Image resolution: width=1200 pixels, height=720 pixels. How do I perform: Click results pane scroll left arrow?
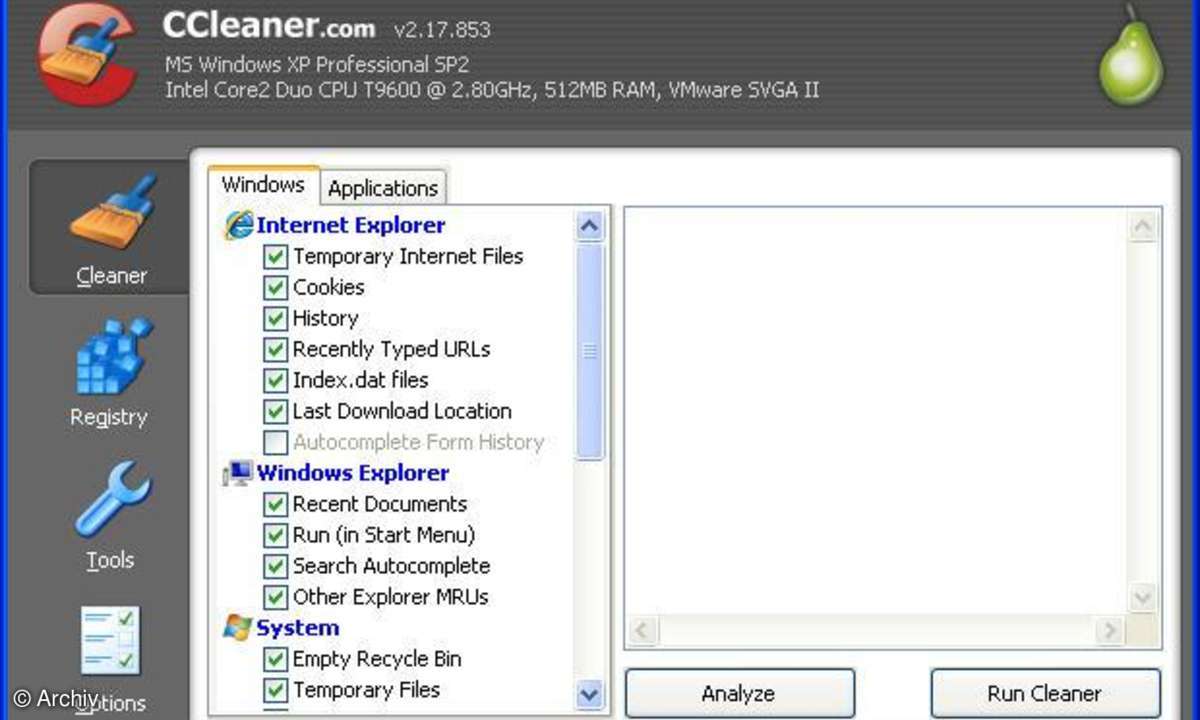click(x=642, y=631)
